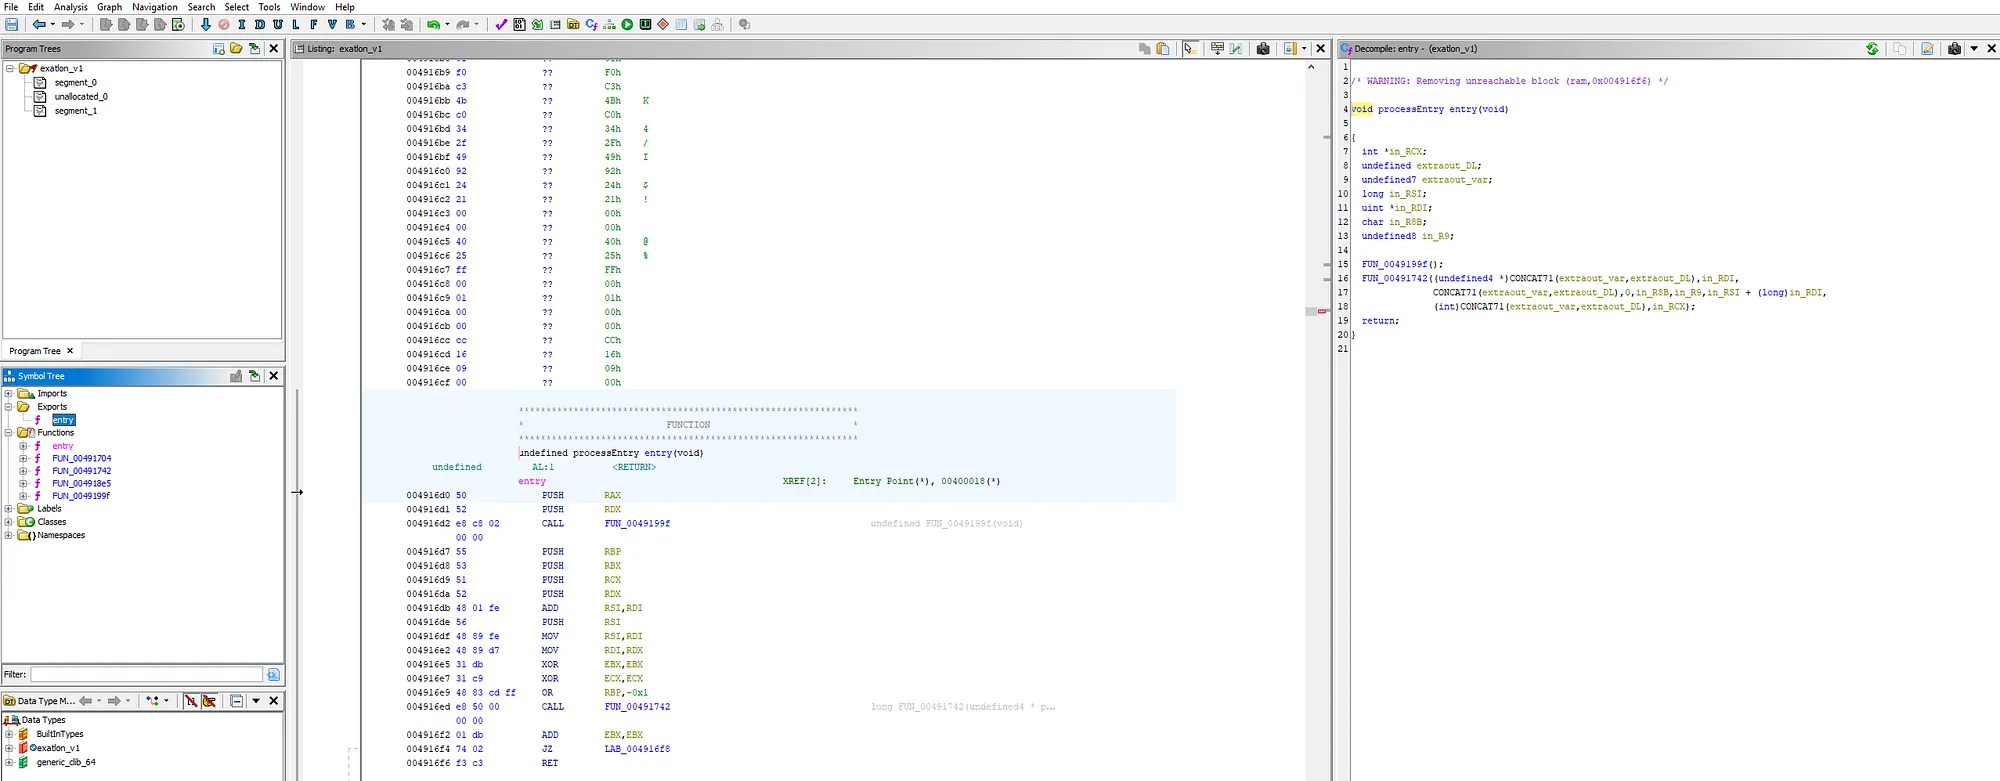The image size is (2000, 781).
Task: Re-decompile using the green refresh icon
Action: coord(1872,49)
